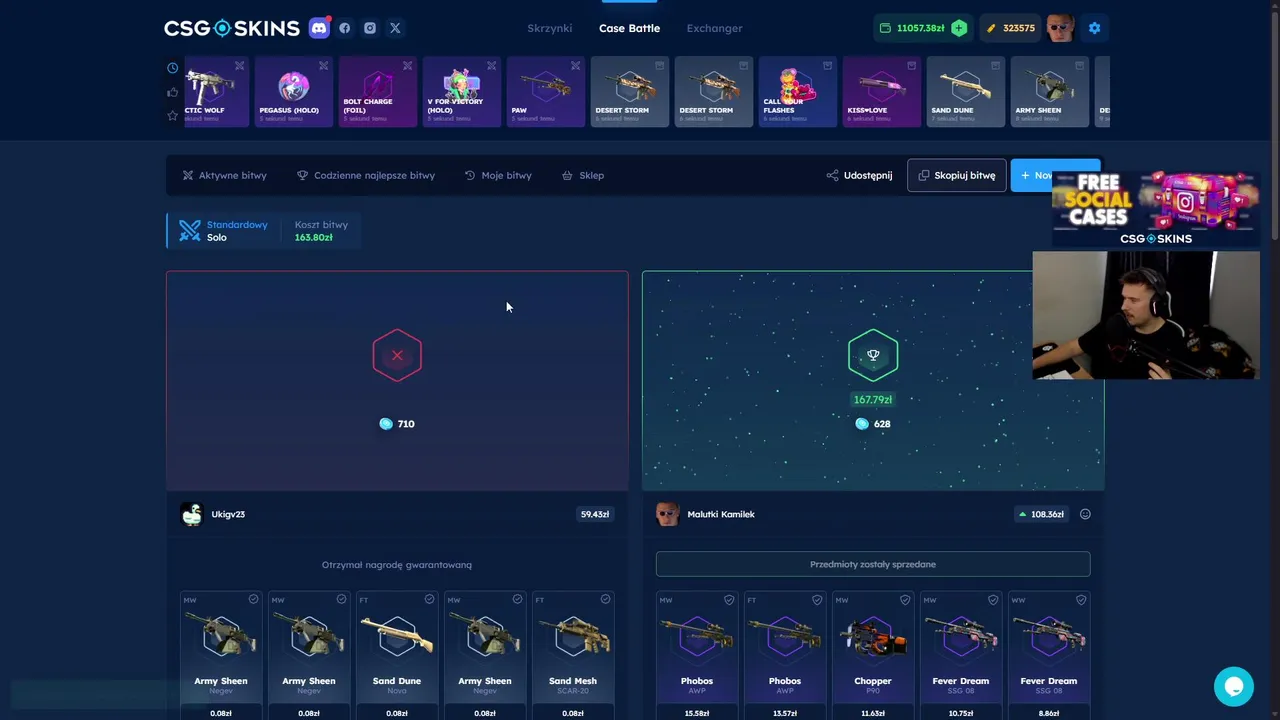
Task: Open the Exchanger tab
Action: pos(714,28)
